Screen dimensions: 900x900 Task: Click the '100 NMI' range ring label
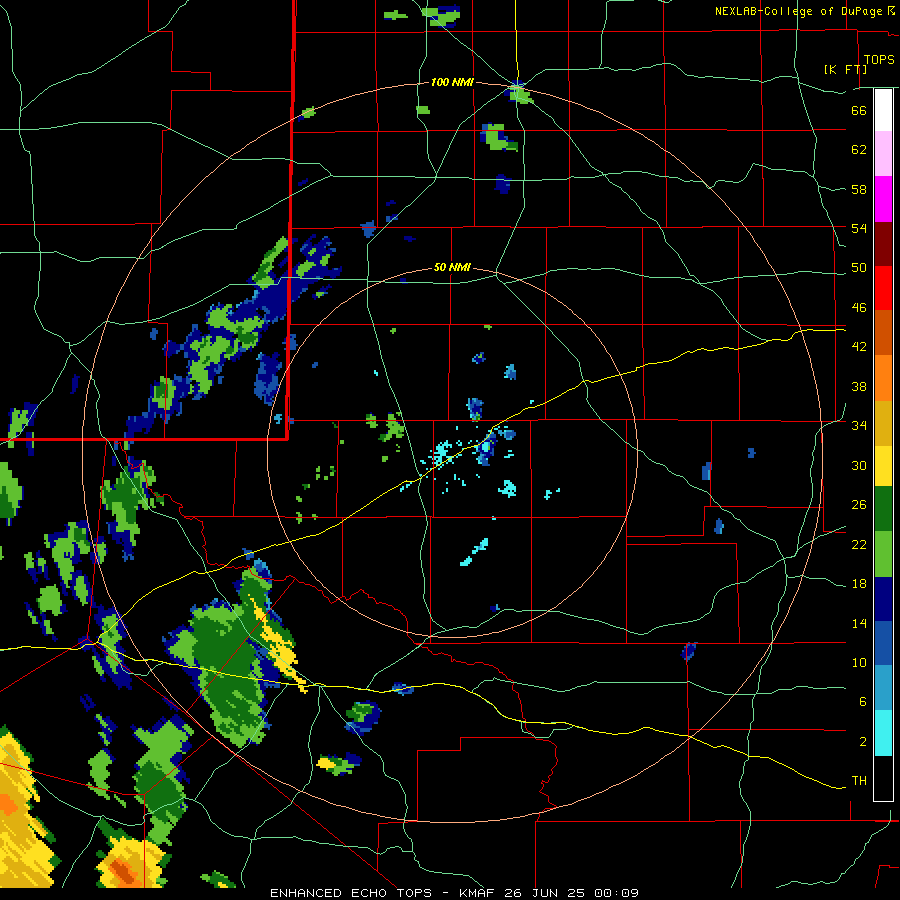pos(452,83)
